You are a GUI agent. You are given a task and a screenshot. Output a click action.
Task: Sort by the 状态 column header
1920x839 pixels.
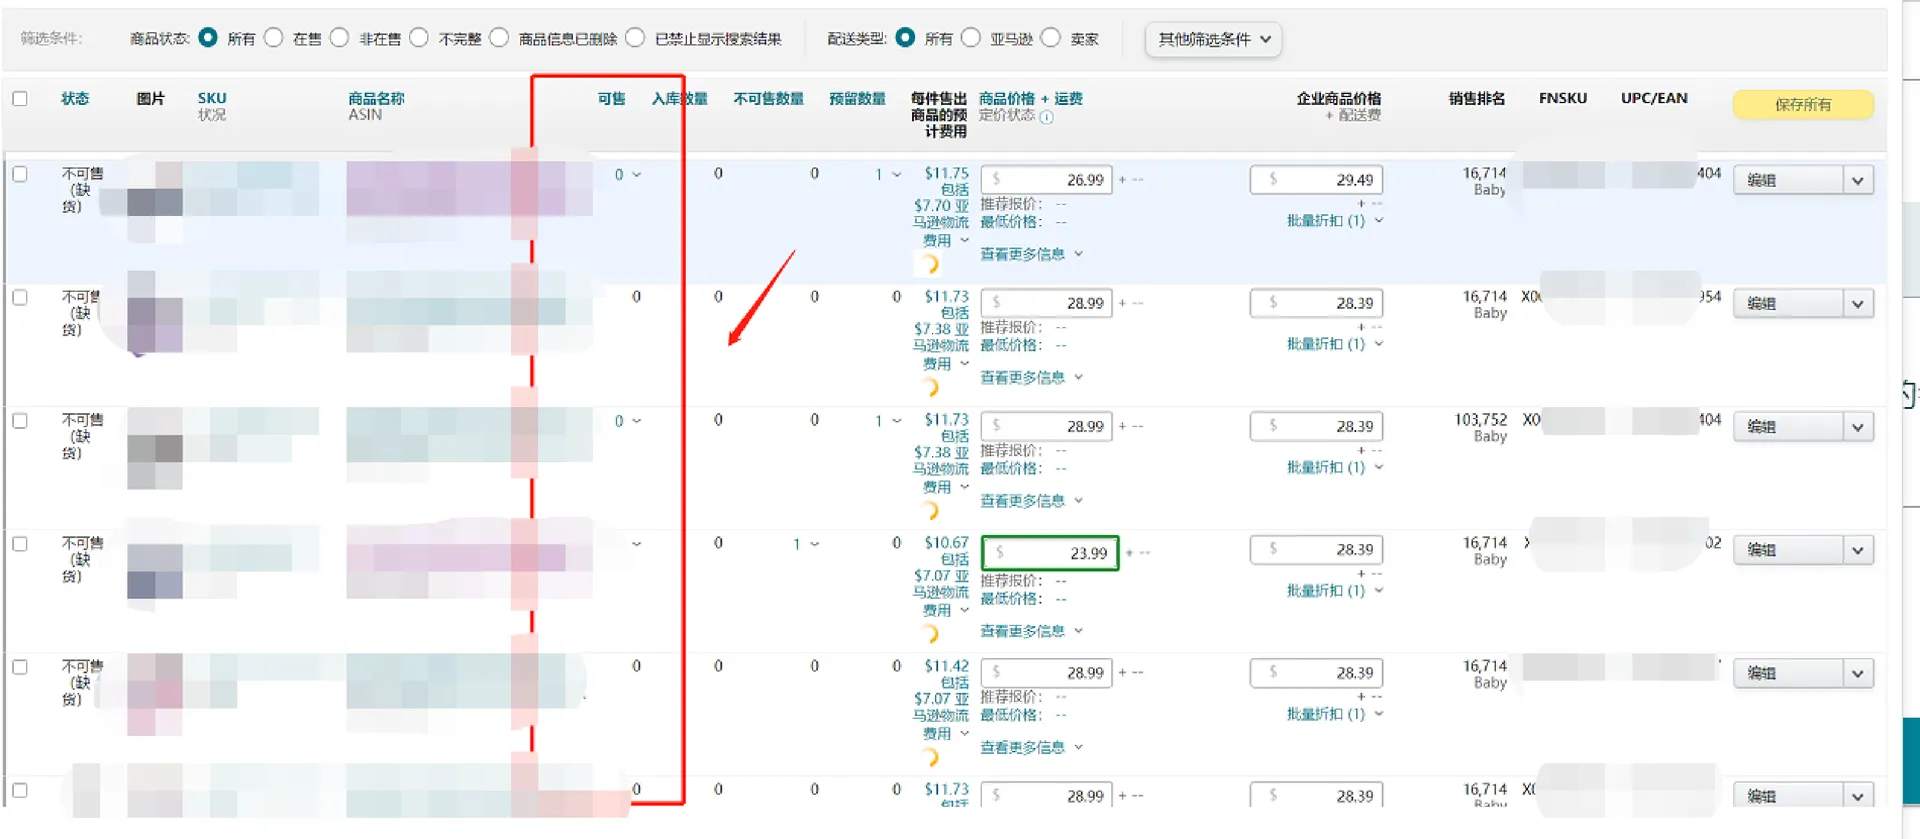[75, 98]
